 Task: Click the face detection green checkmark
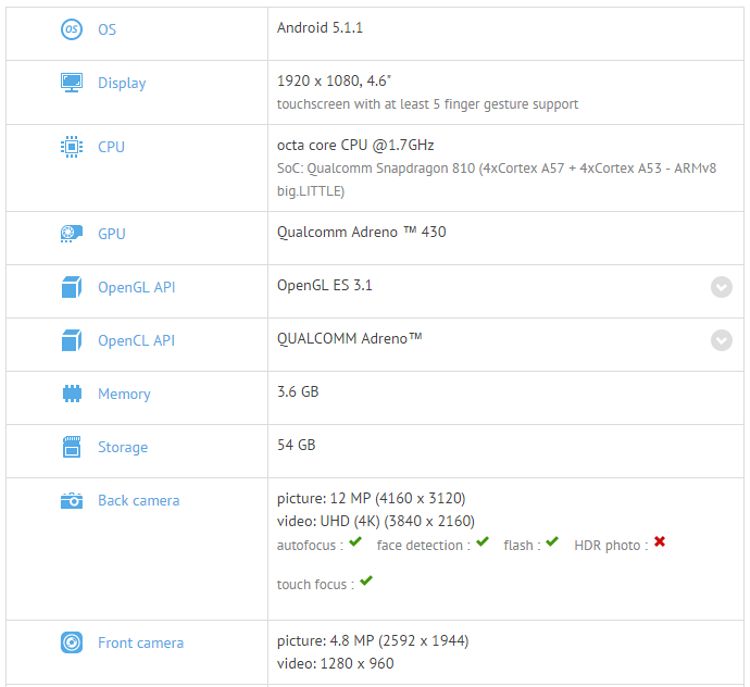coord(482,543)
